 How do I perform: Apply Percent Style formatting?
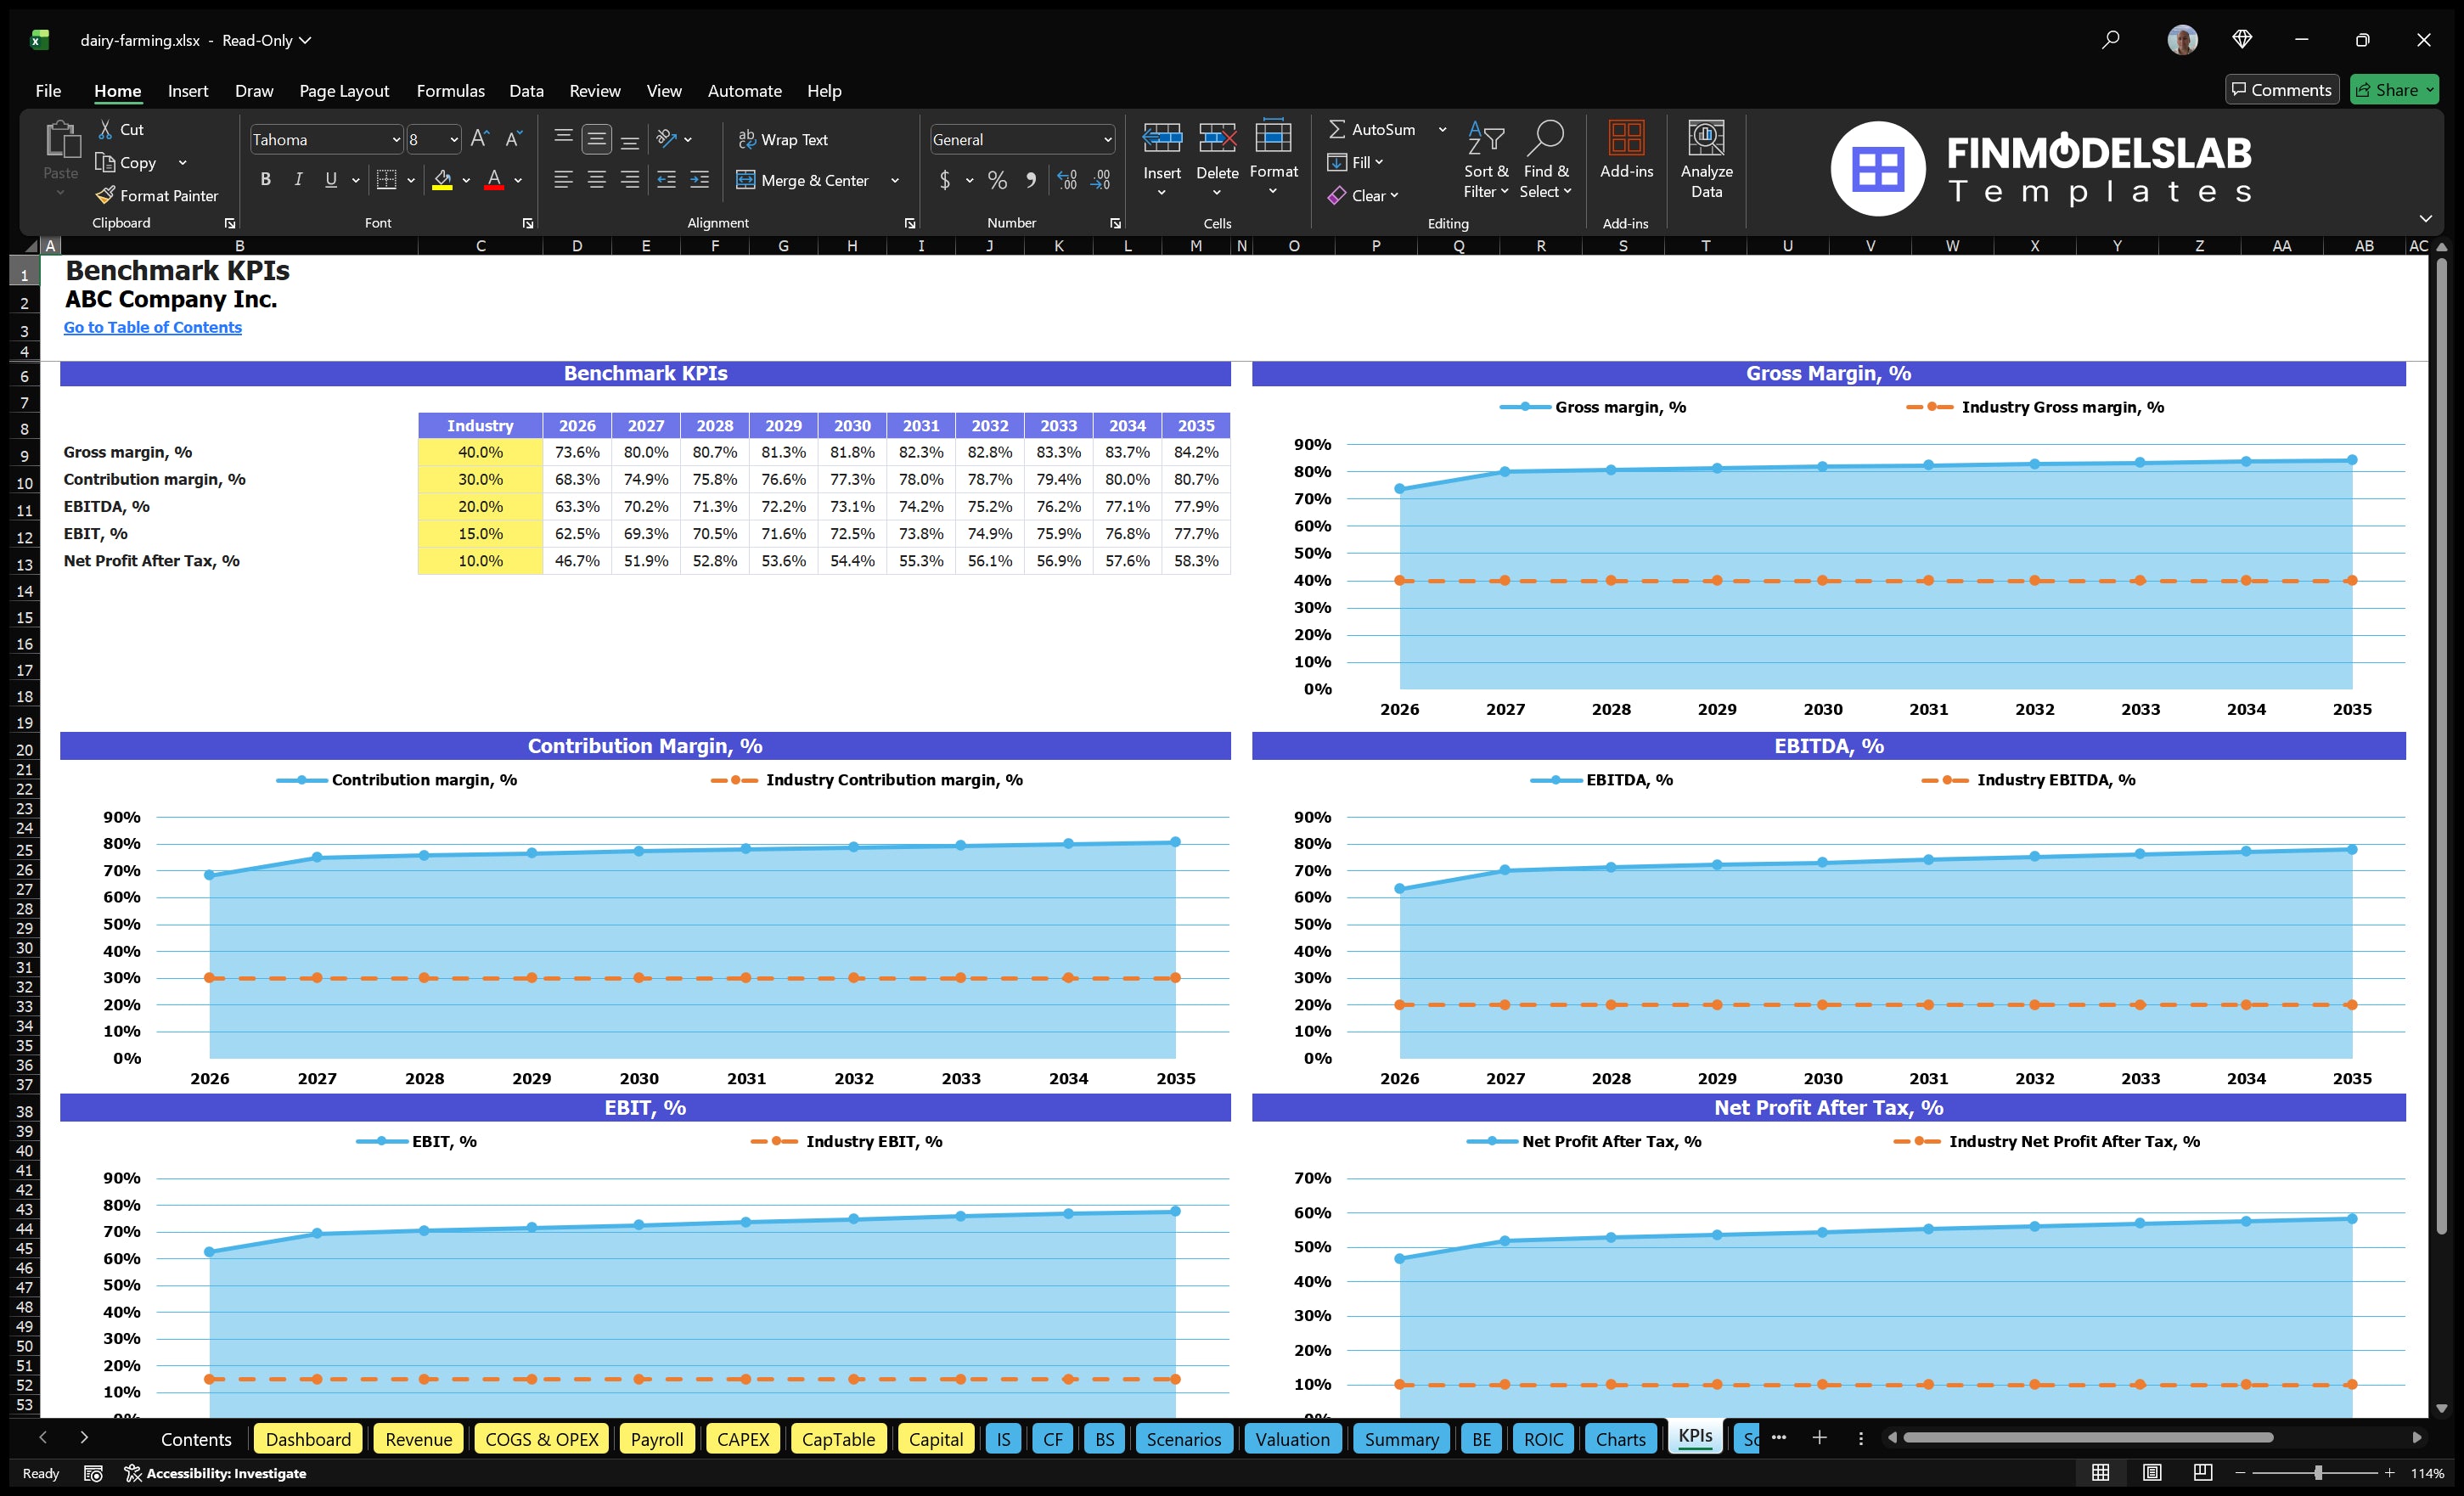coord(997,180)
